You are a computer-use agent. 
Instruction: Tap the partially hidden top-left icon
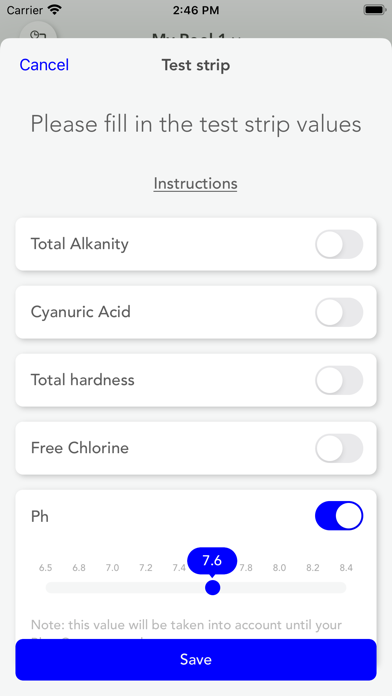[38, 33]
